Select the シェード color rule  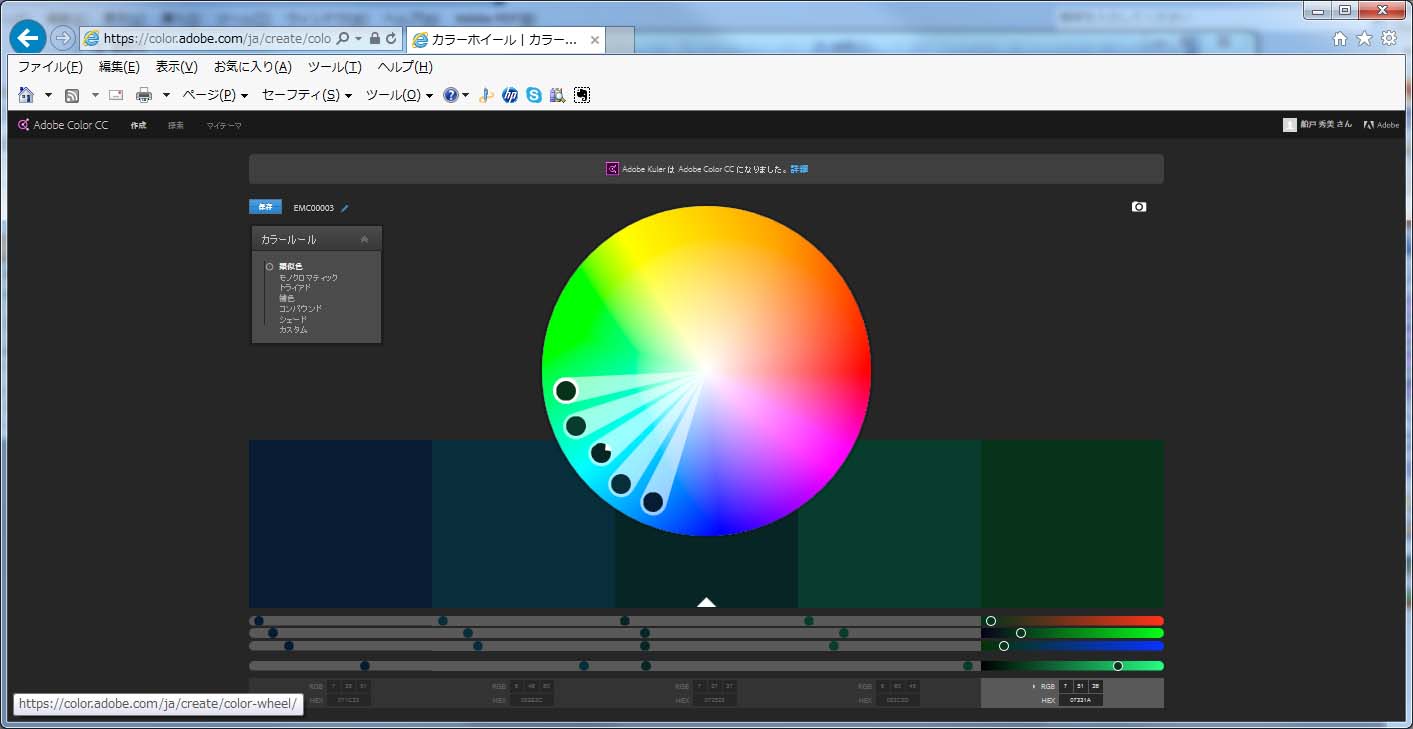coord(293,319)
